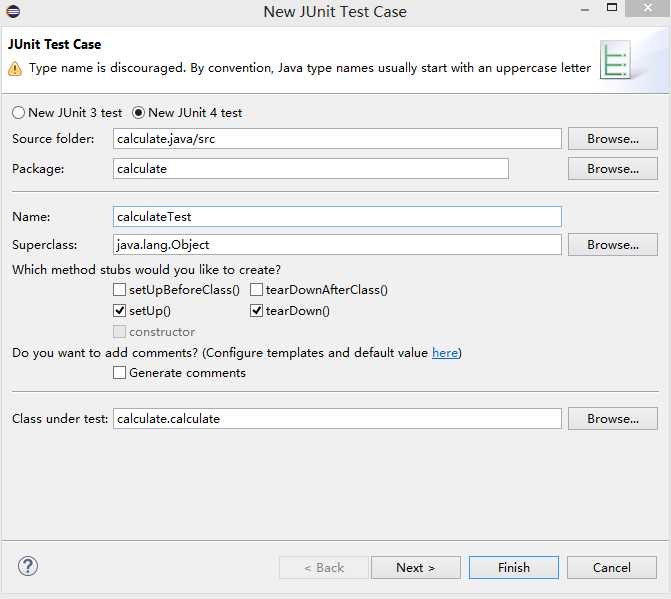Minimize the dialog window
Image resolution: width=671 pixels, height=599 pixels.
pos(585,9)
